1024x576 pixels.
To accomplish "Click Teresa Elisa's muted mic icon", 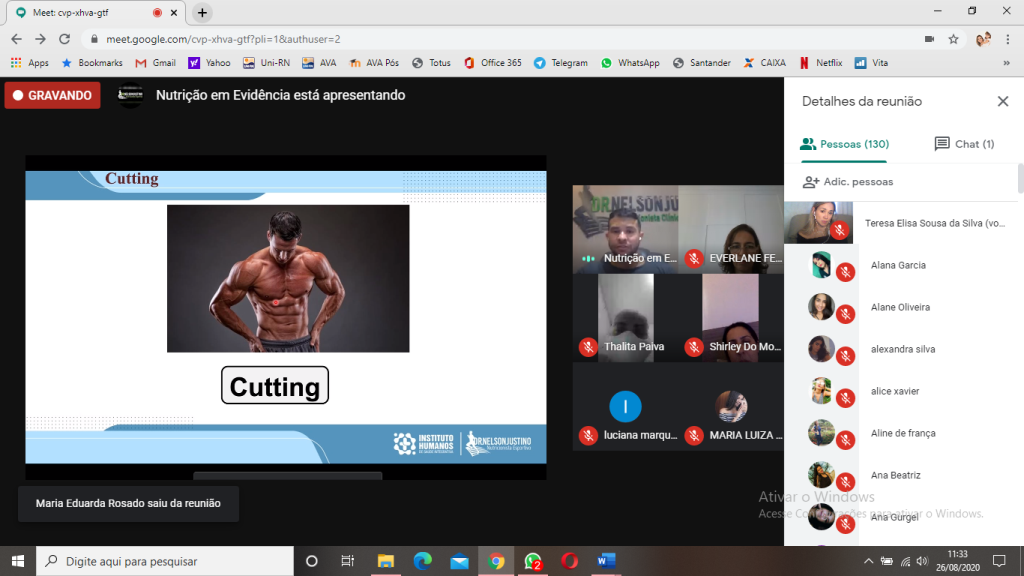I will click(840, 230).
